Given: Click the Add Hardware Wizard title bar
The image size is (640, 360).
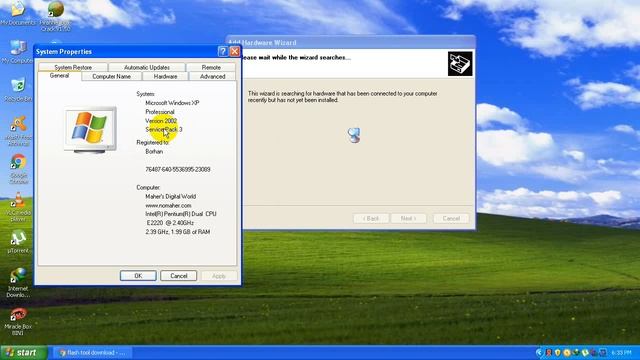Looking at the screenshot, I should click(351, 42).
